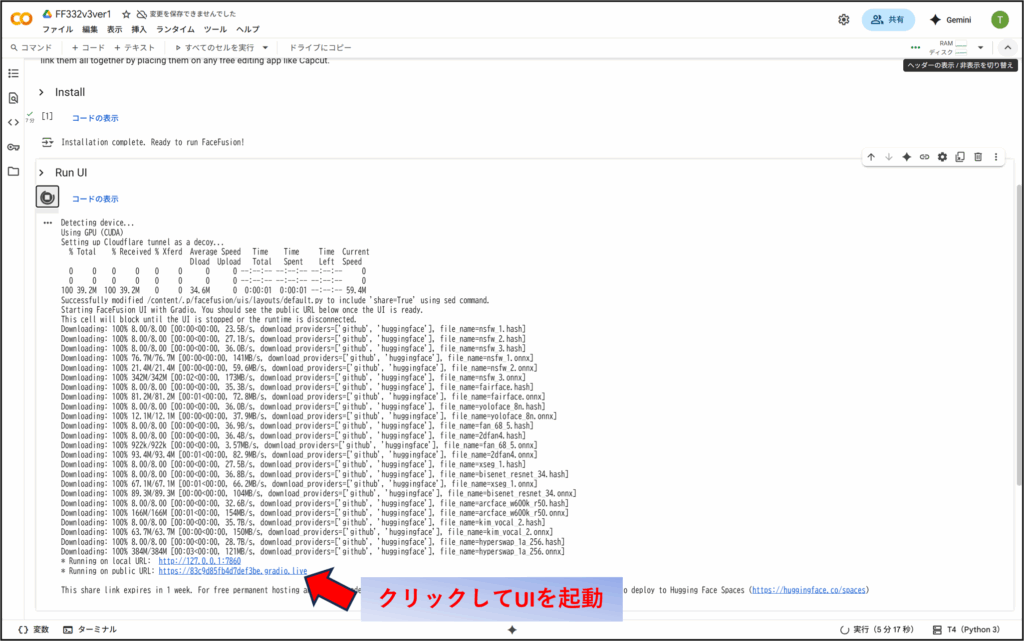This screenshot has height=641, width=1024.
Task: Open the local URL http://127.0.0.1:7860
Action: [199, 561]
